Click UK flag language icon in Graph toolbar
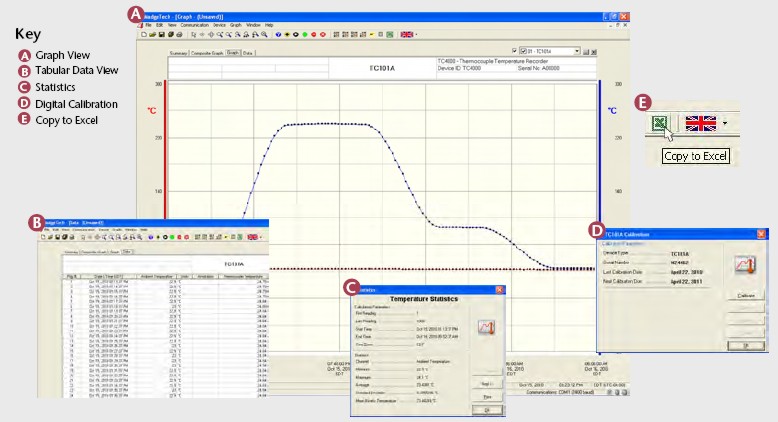Image resolution: width=778 pixels, height=422 pixels. coord(406,35)
